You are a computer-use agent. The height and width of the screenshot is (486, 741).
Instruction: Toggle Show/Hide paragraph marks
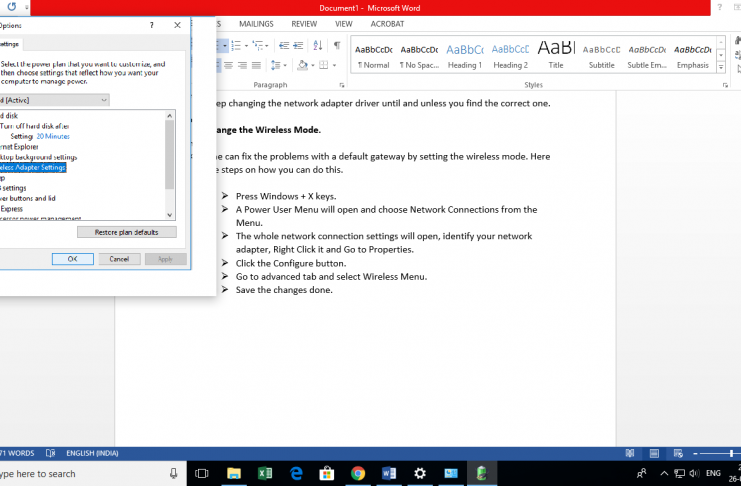pos(337,45)
